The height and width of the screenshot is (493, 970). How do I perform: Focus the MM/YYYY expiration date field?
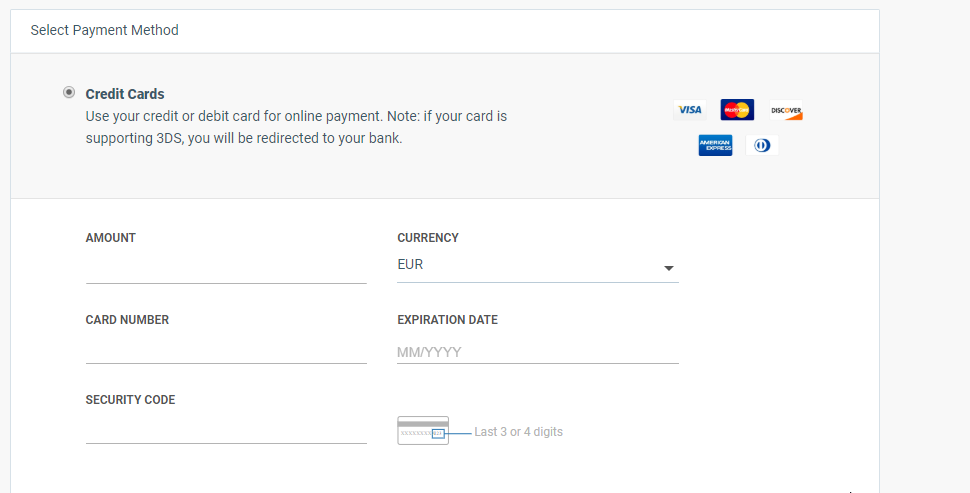click(537, 352)
